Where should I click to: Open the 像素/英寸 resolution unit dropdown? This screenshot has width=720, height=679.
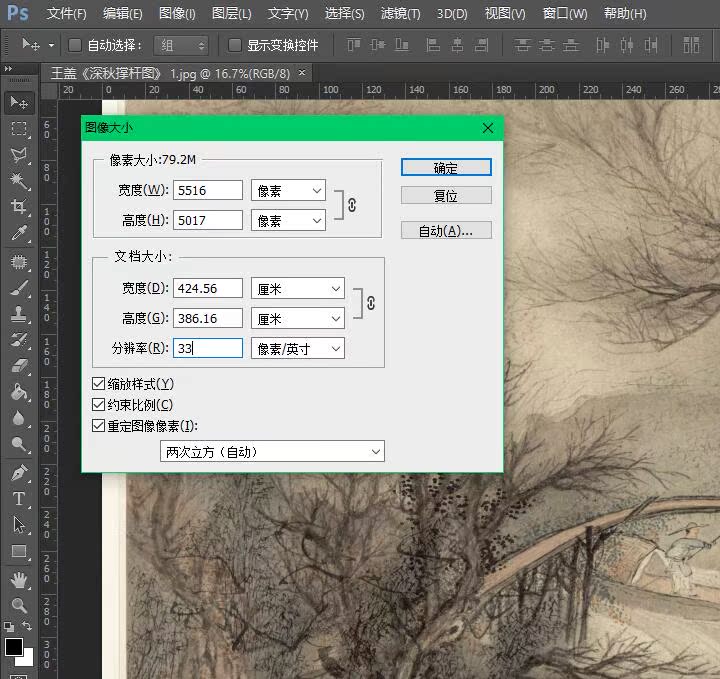[x=298, y=348]
